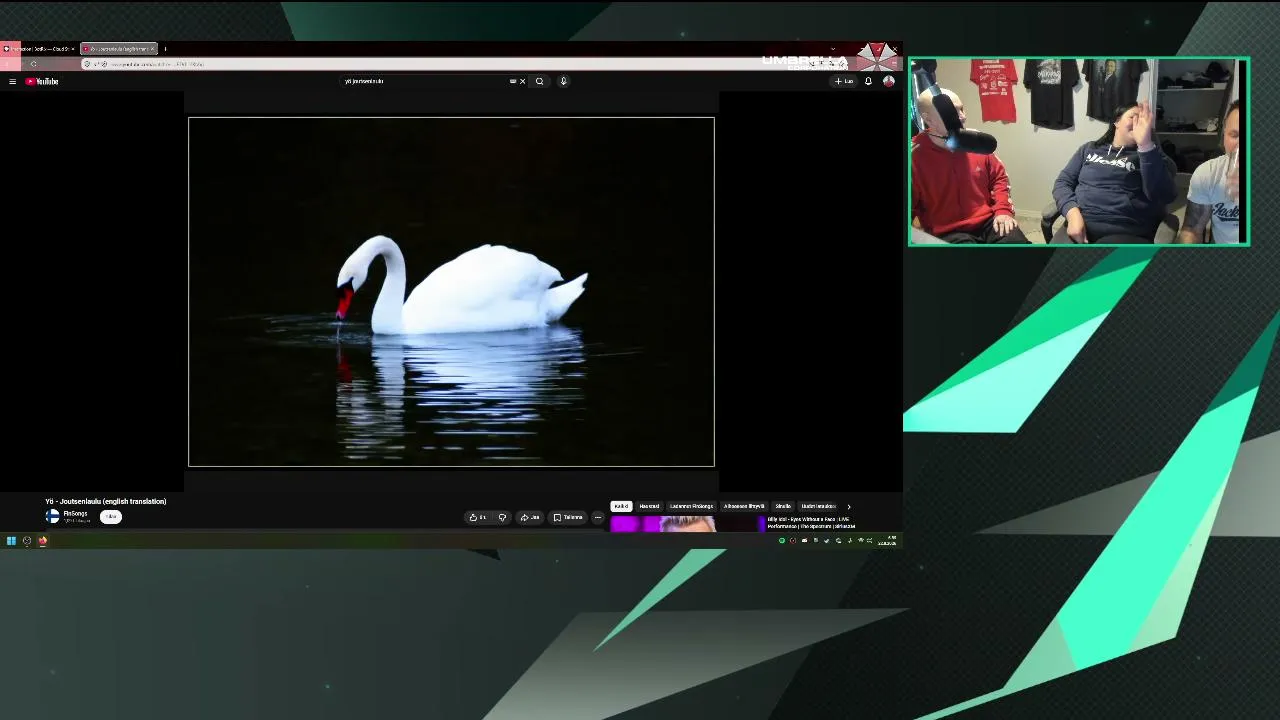The height and width of the screenshot is (720, 1280).
Task: Open the three-dot more actions menu
Action: [x=598, y=518]
